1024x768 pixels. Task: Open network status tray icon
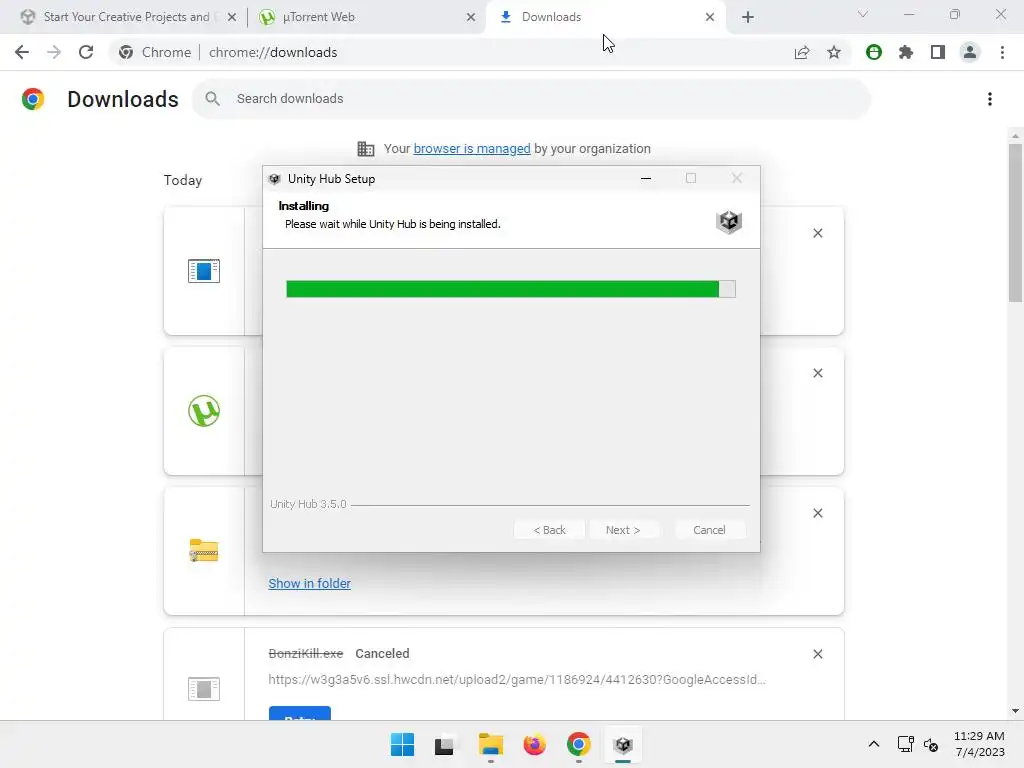(905, 744)
